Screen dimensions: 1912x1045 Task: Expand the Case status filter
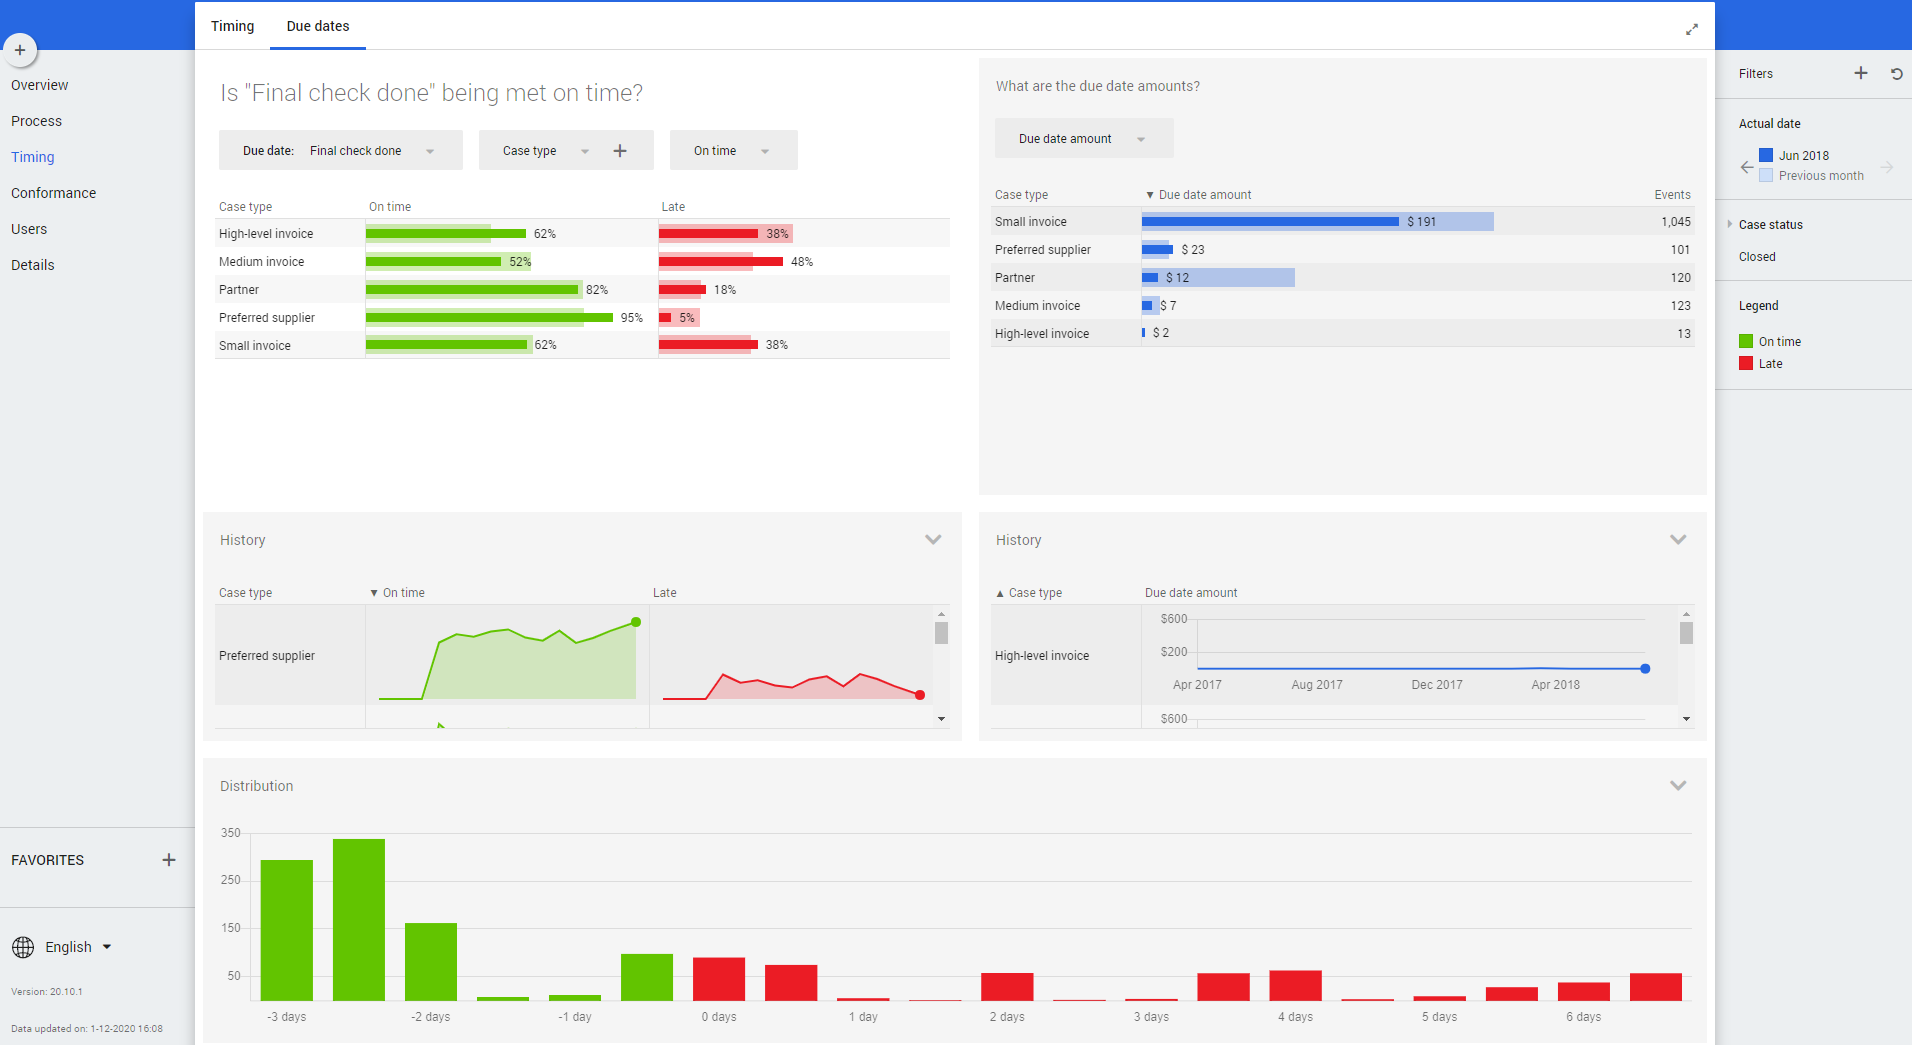point(1730,224)
